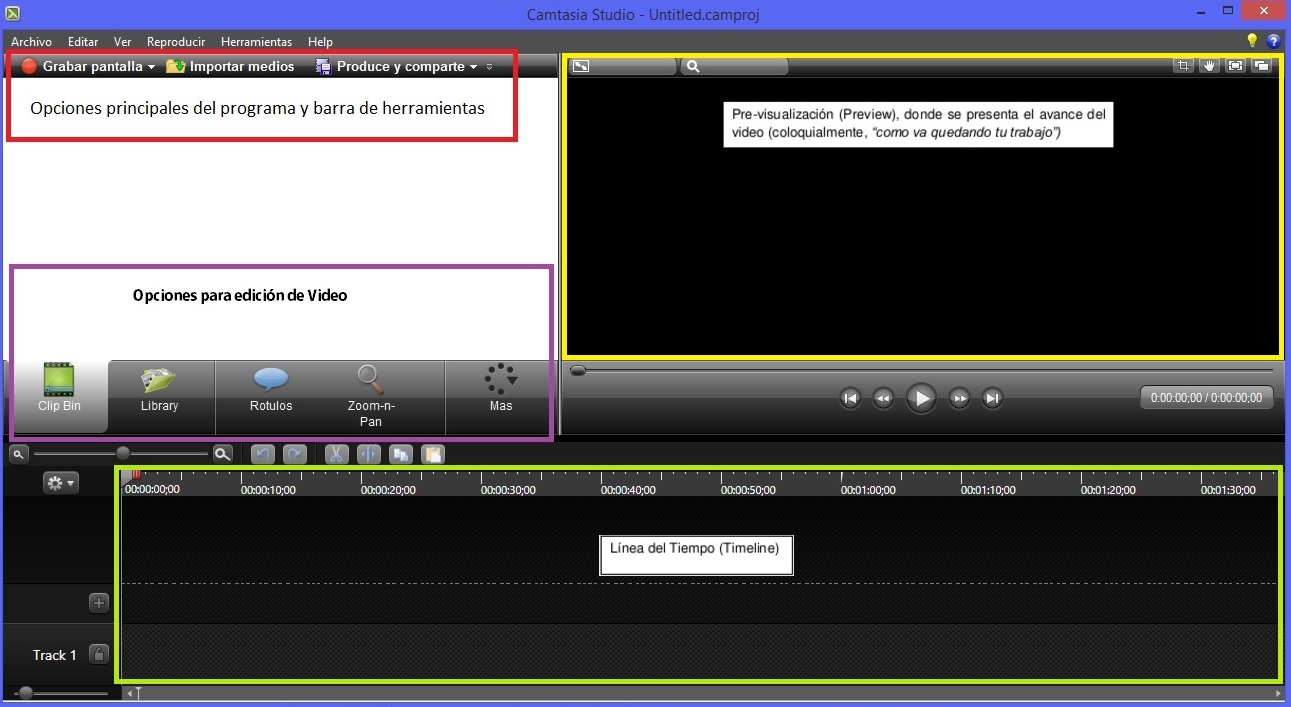The image size is (1291, 707).
Task: Activate the Pan hand tool in preview
Action: (x=1210, y=66)
